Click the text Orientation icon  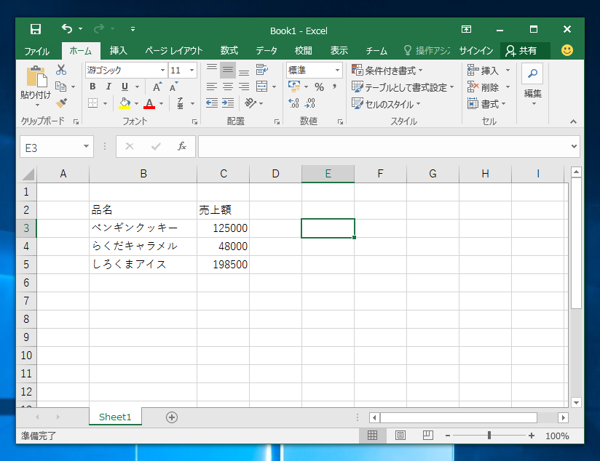(x=251, y=103)
